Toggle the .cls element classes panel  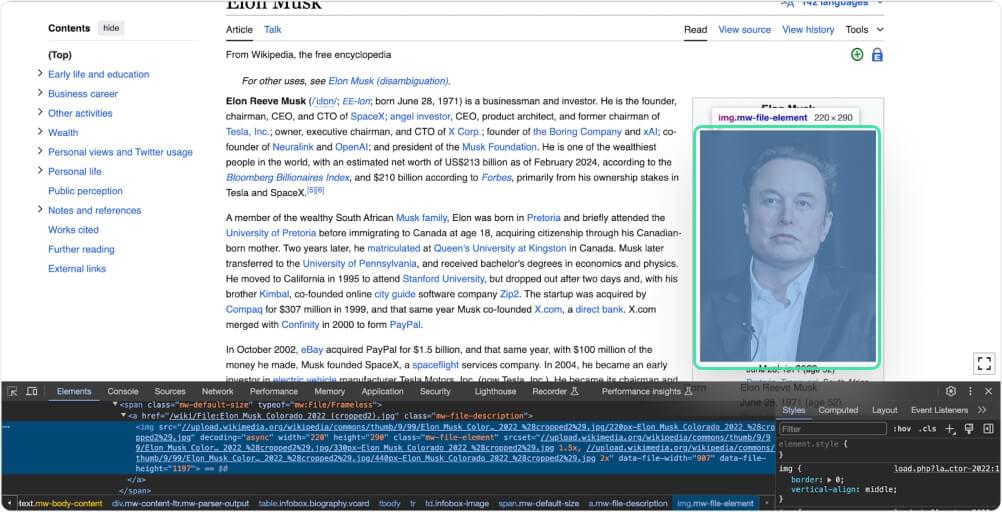(x=927, y=429)
